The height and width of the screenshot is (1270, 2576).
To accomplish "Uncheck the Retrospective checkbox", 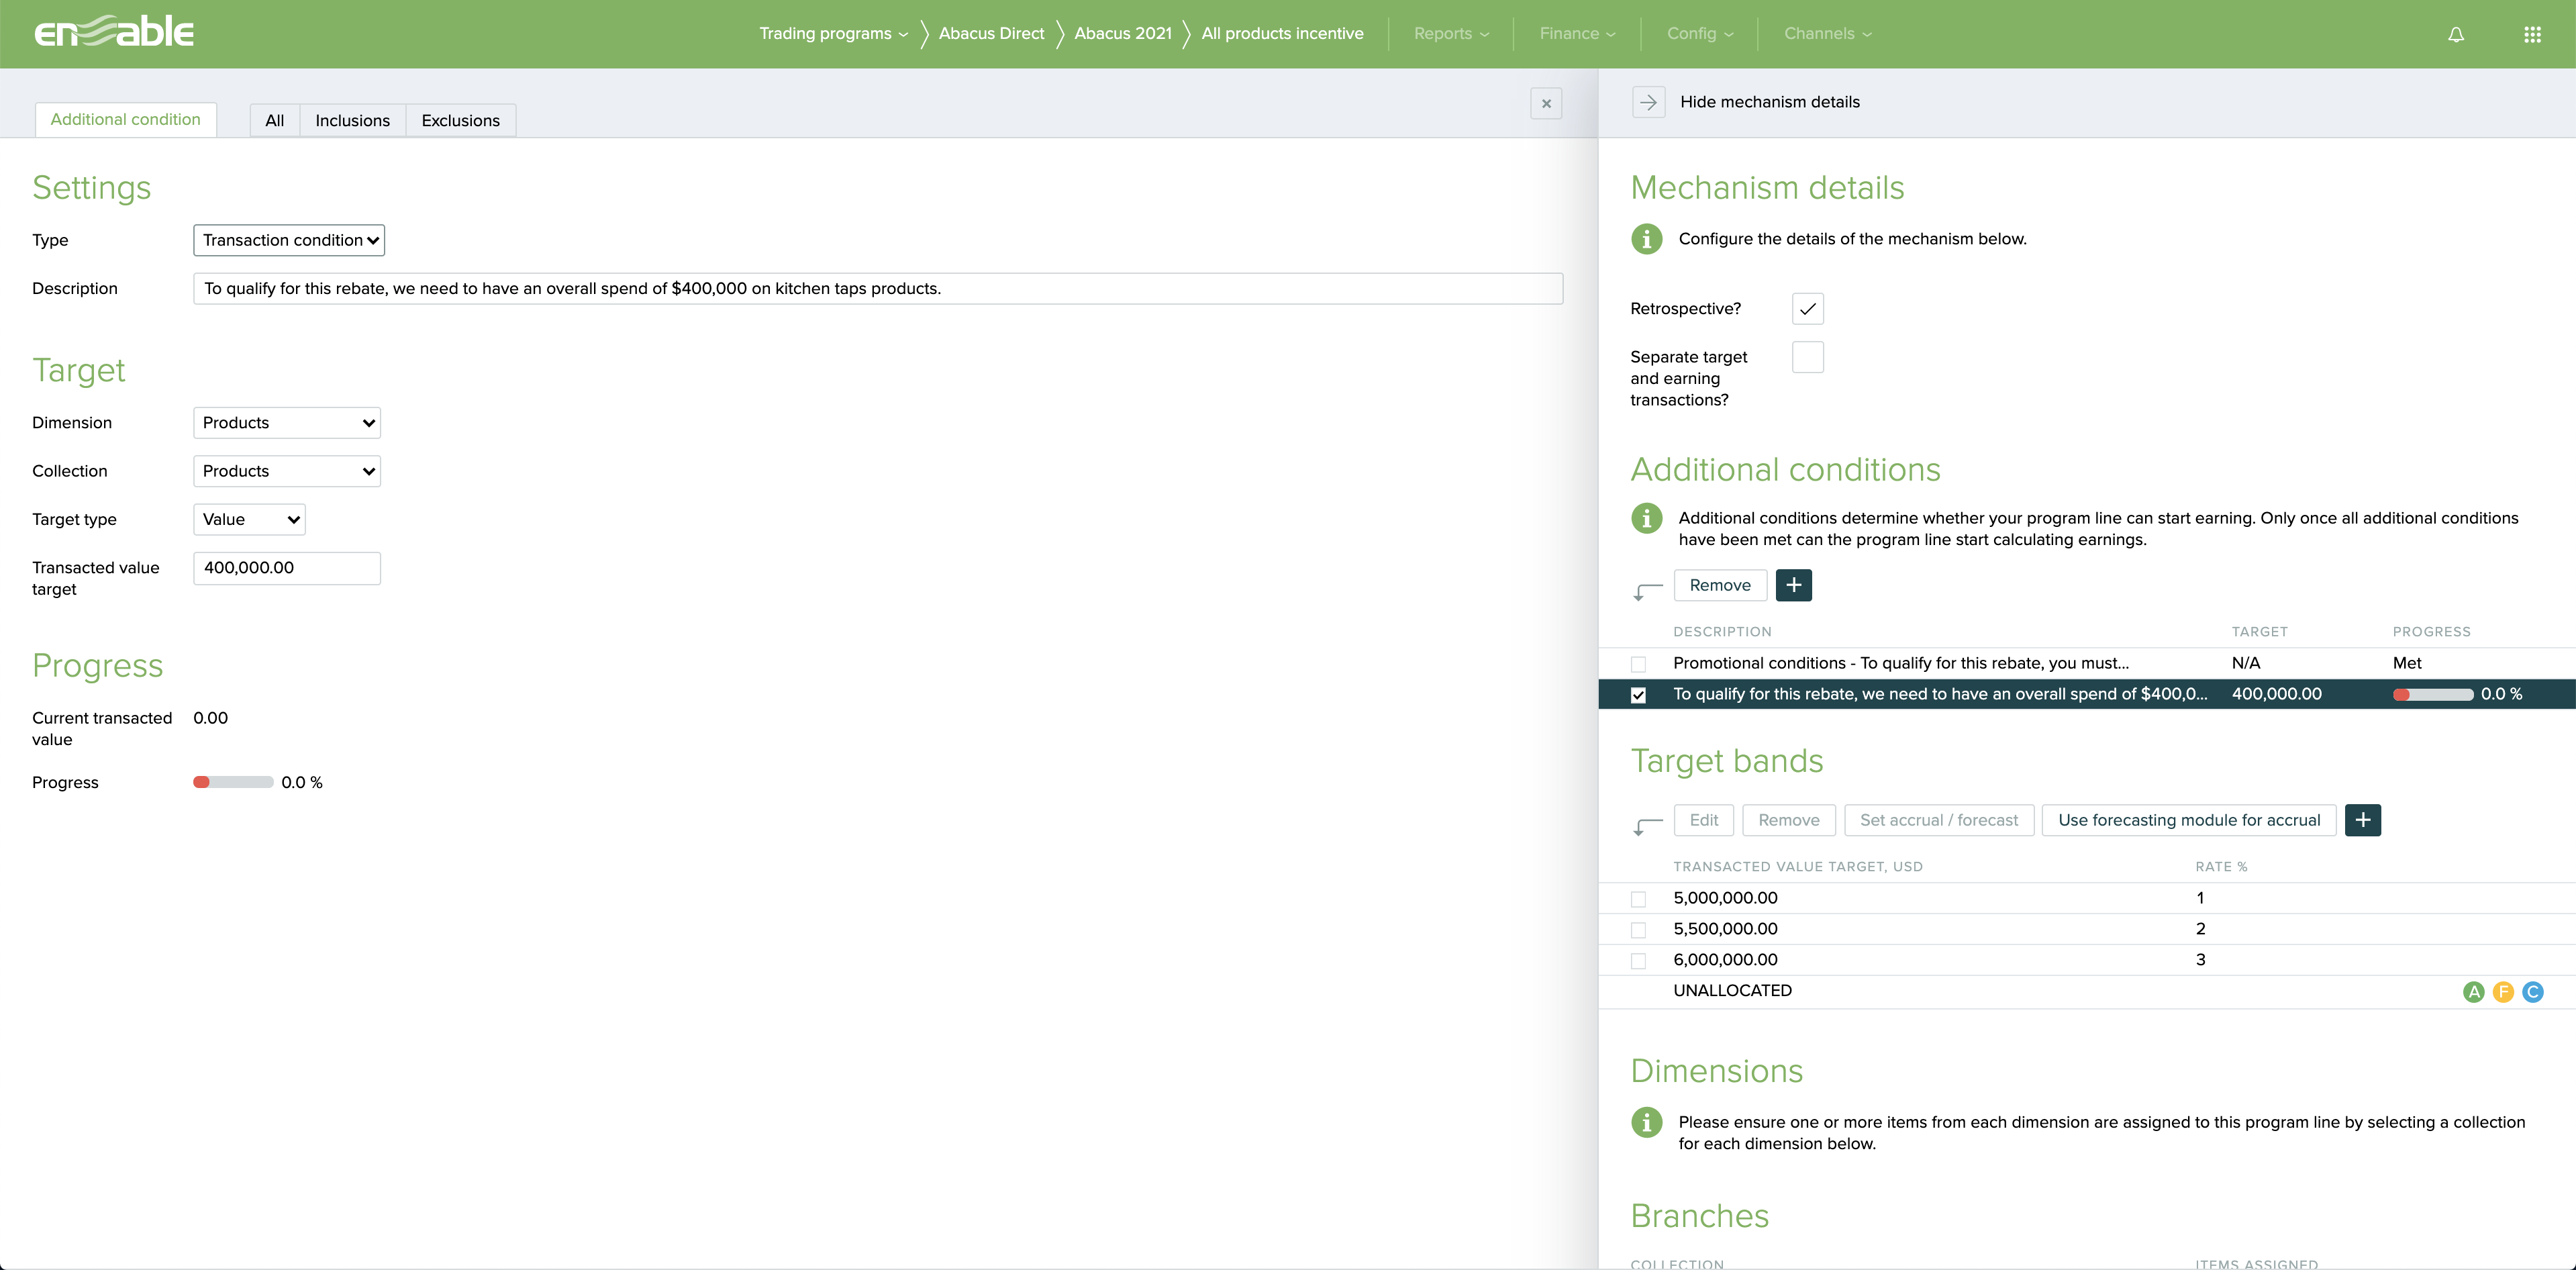I will [1807, 309].
